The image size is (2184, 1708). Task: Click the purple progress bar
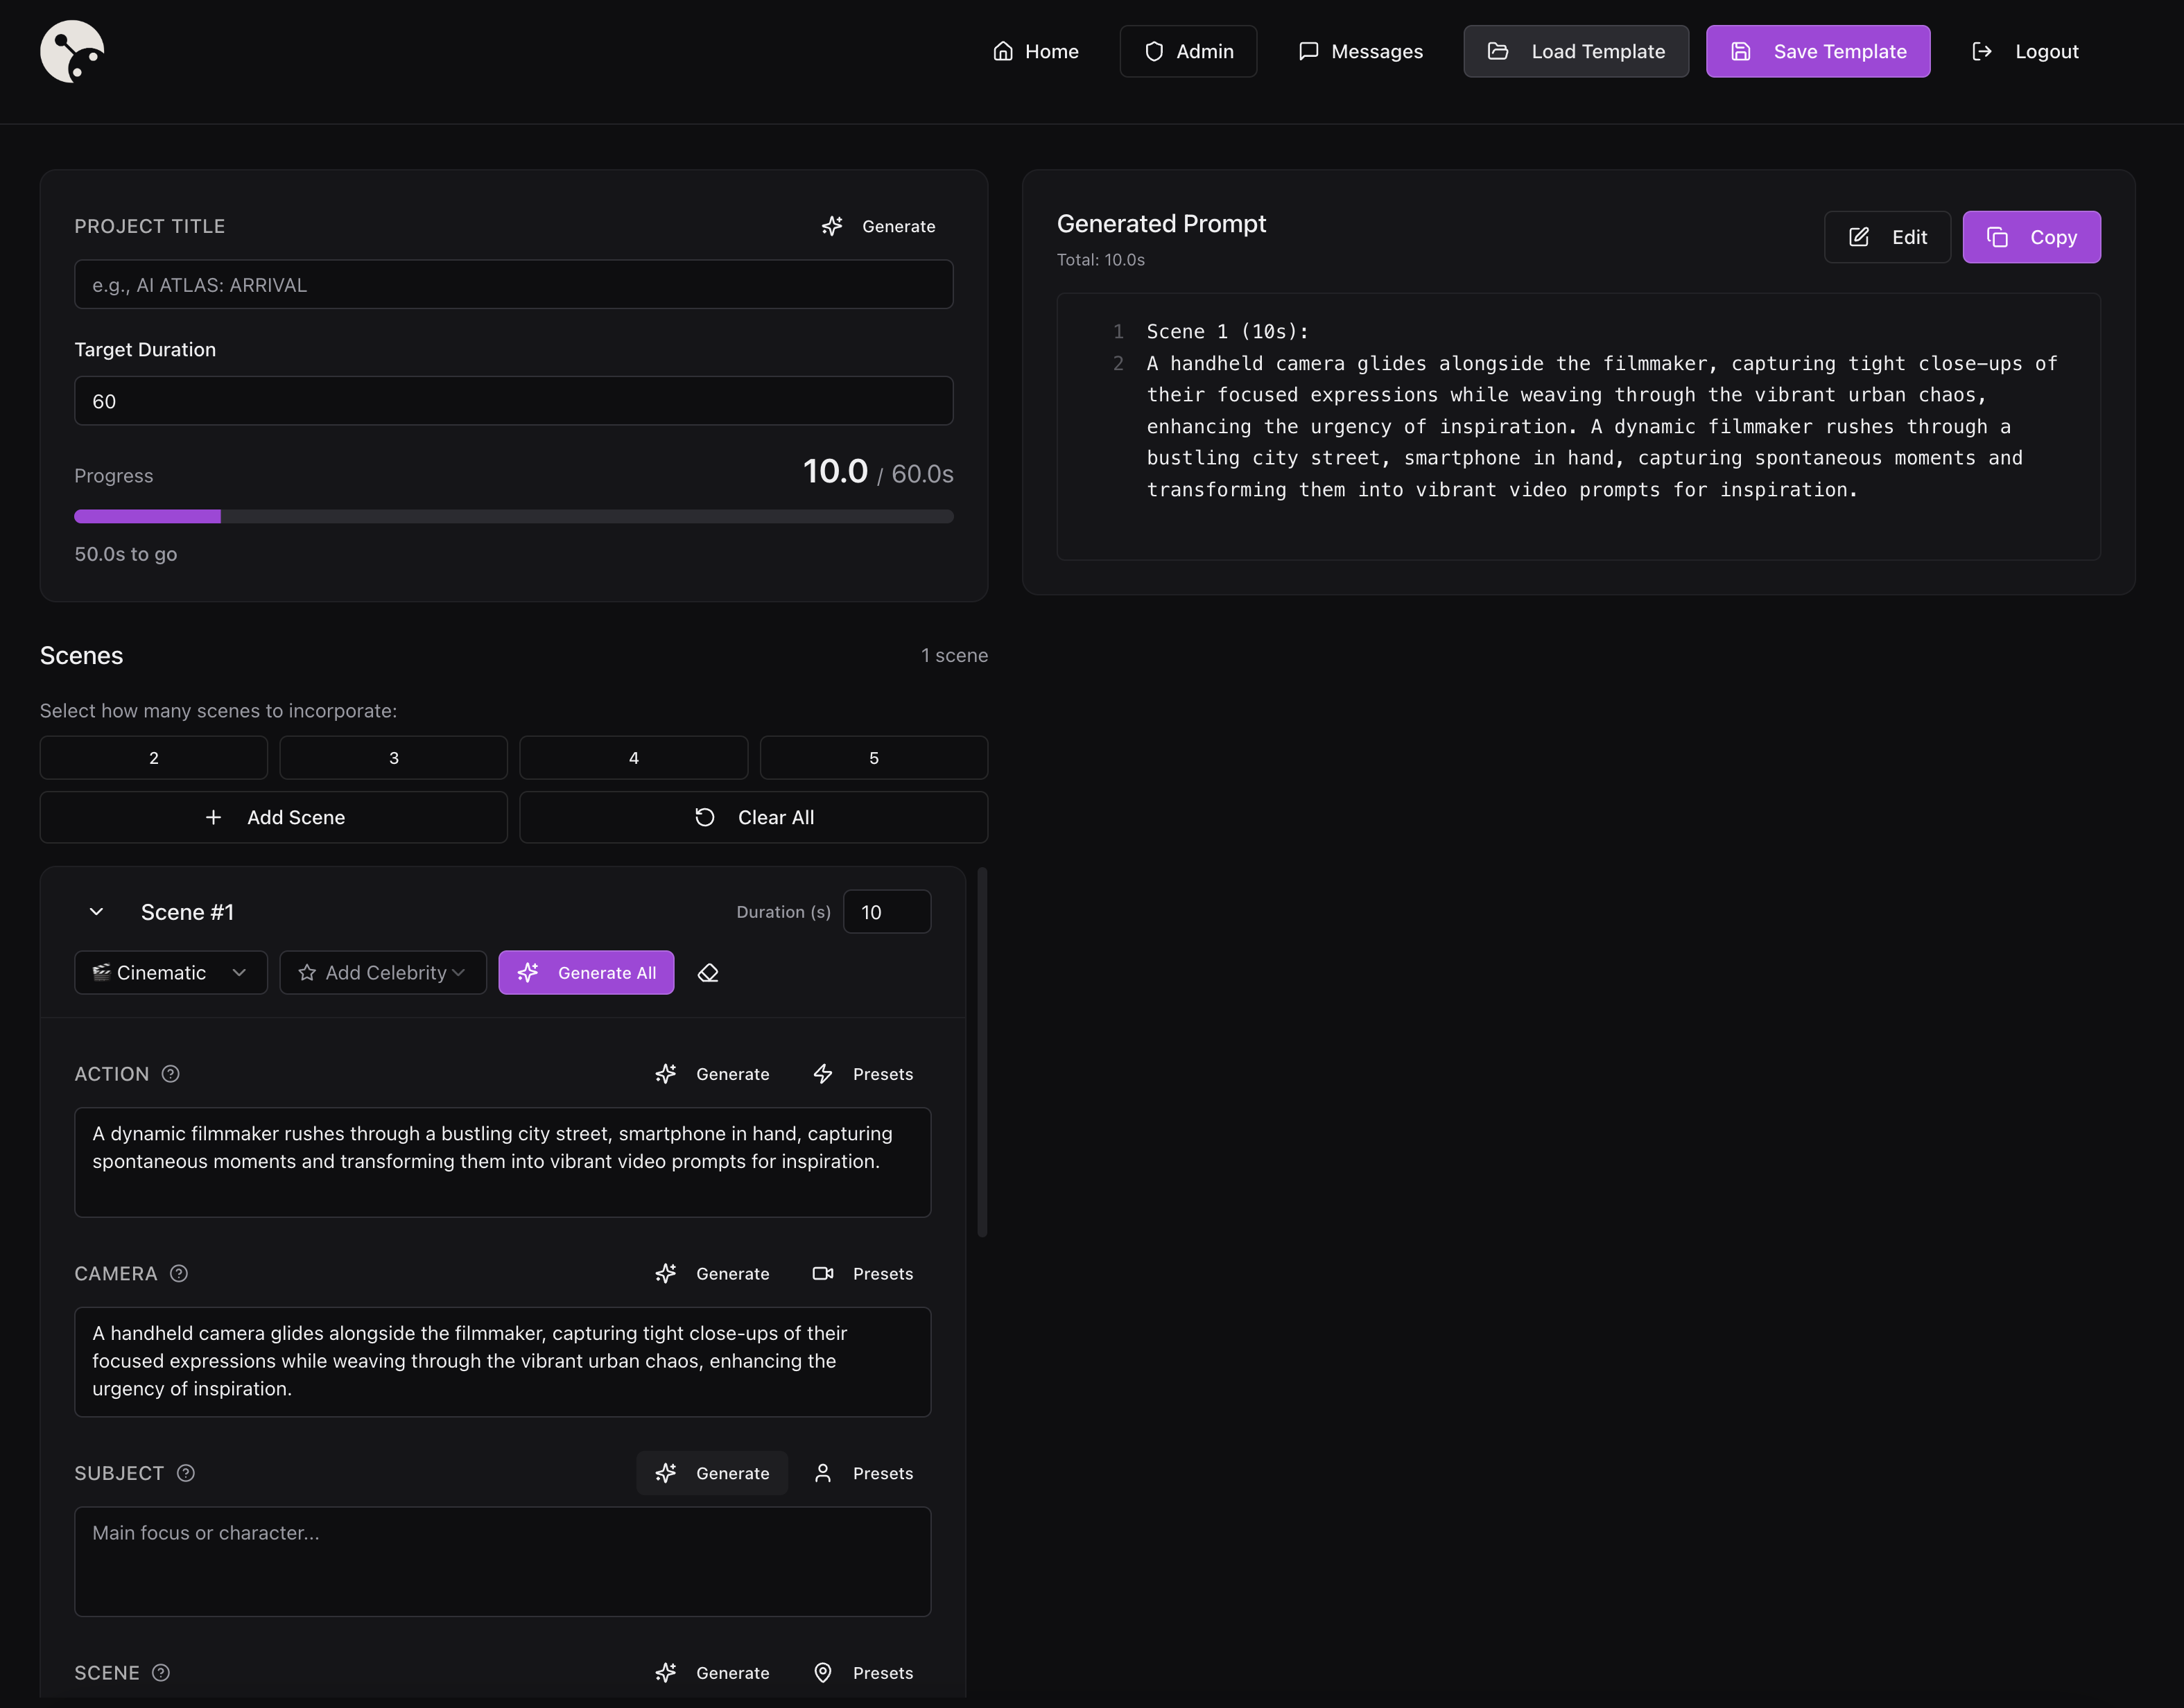[x=148, y=517]
